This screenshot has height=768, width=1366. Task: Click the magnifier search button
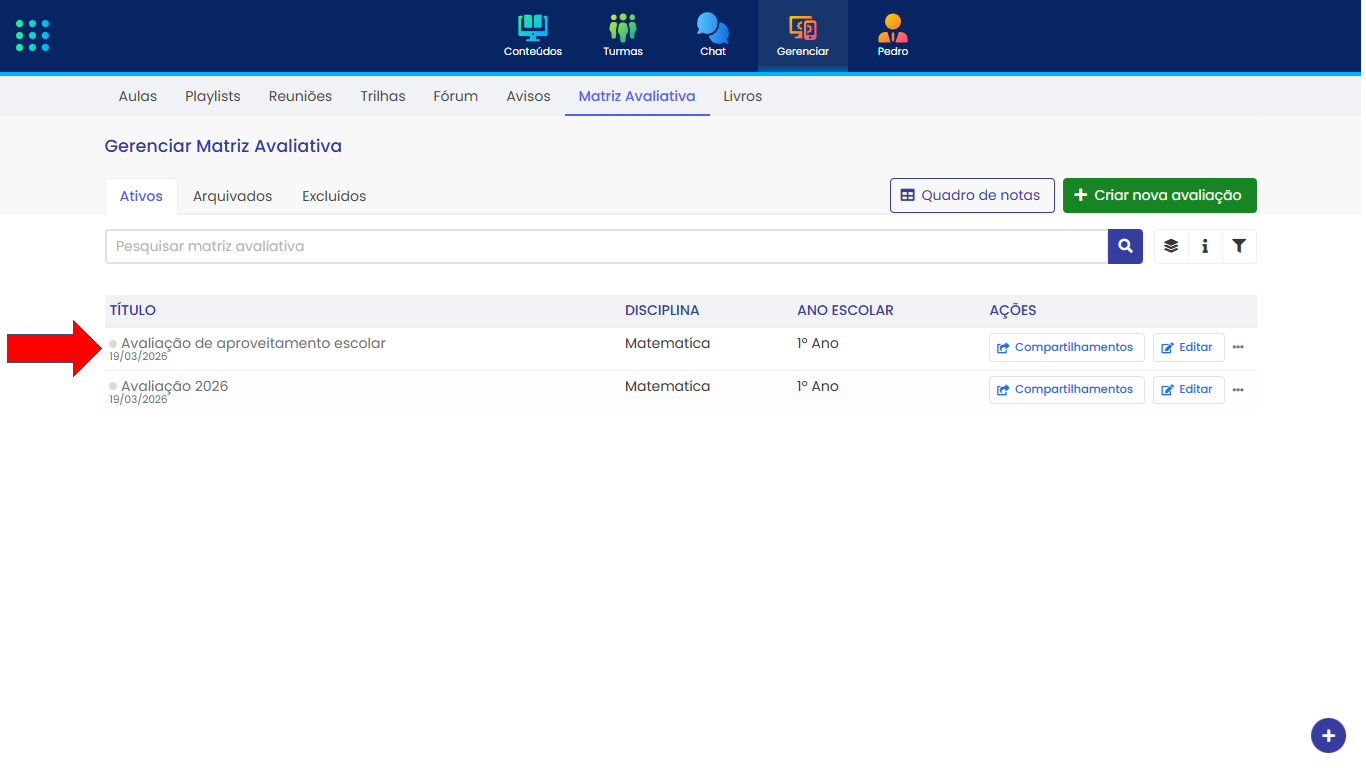tap(1125, 246)
